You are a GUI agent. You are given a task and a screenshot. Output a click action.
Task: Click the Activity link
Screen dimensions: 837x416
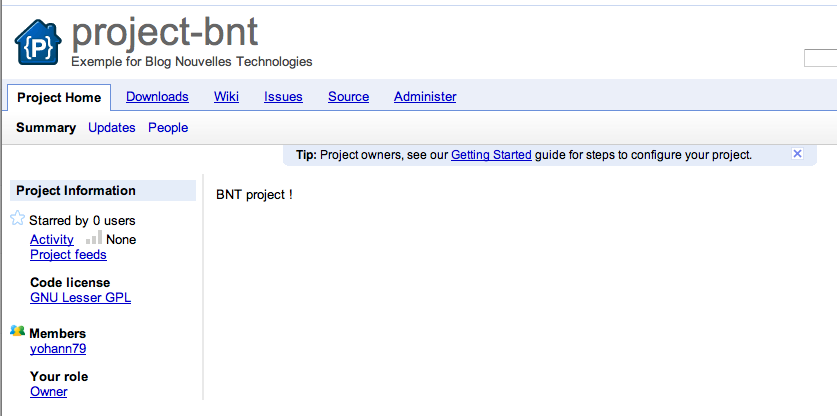52,240
